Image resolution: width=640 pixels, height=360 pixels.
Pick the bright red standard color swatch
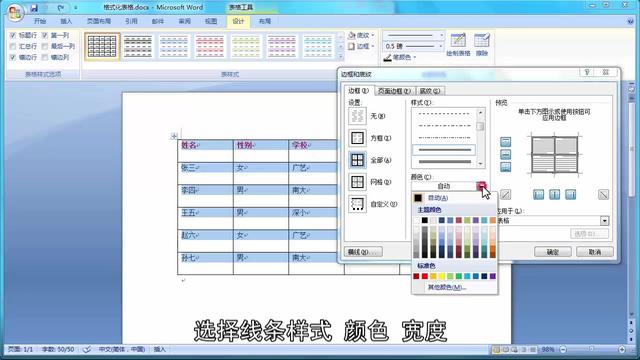point(425,276)
